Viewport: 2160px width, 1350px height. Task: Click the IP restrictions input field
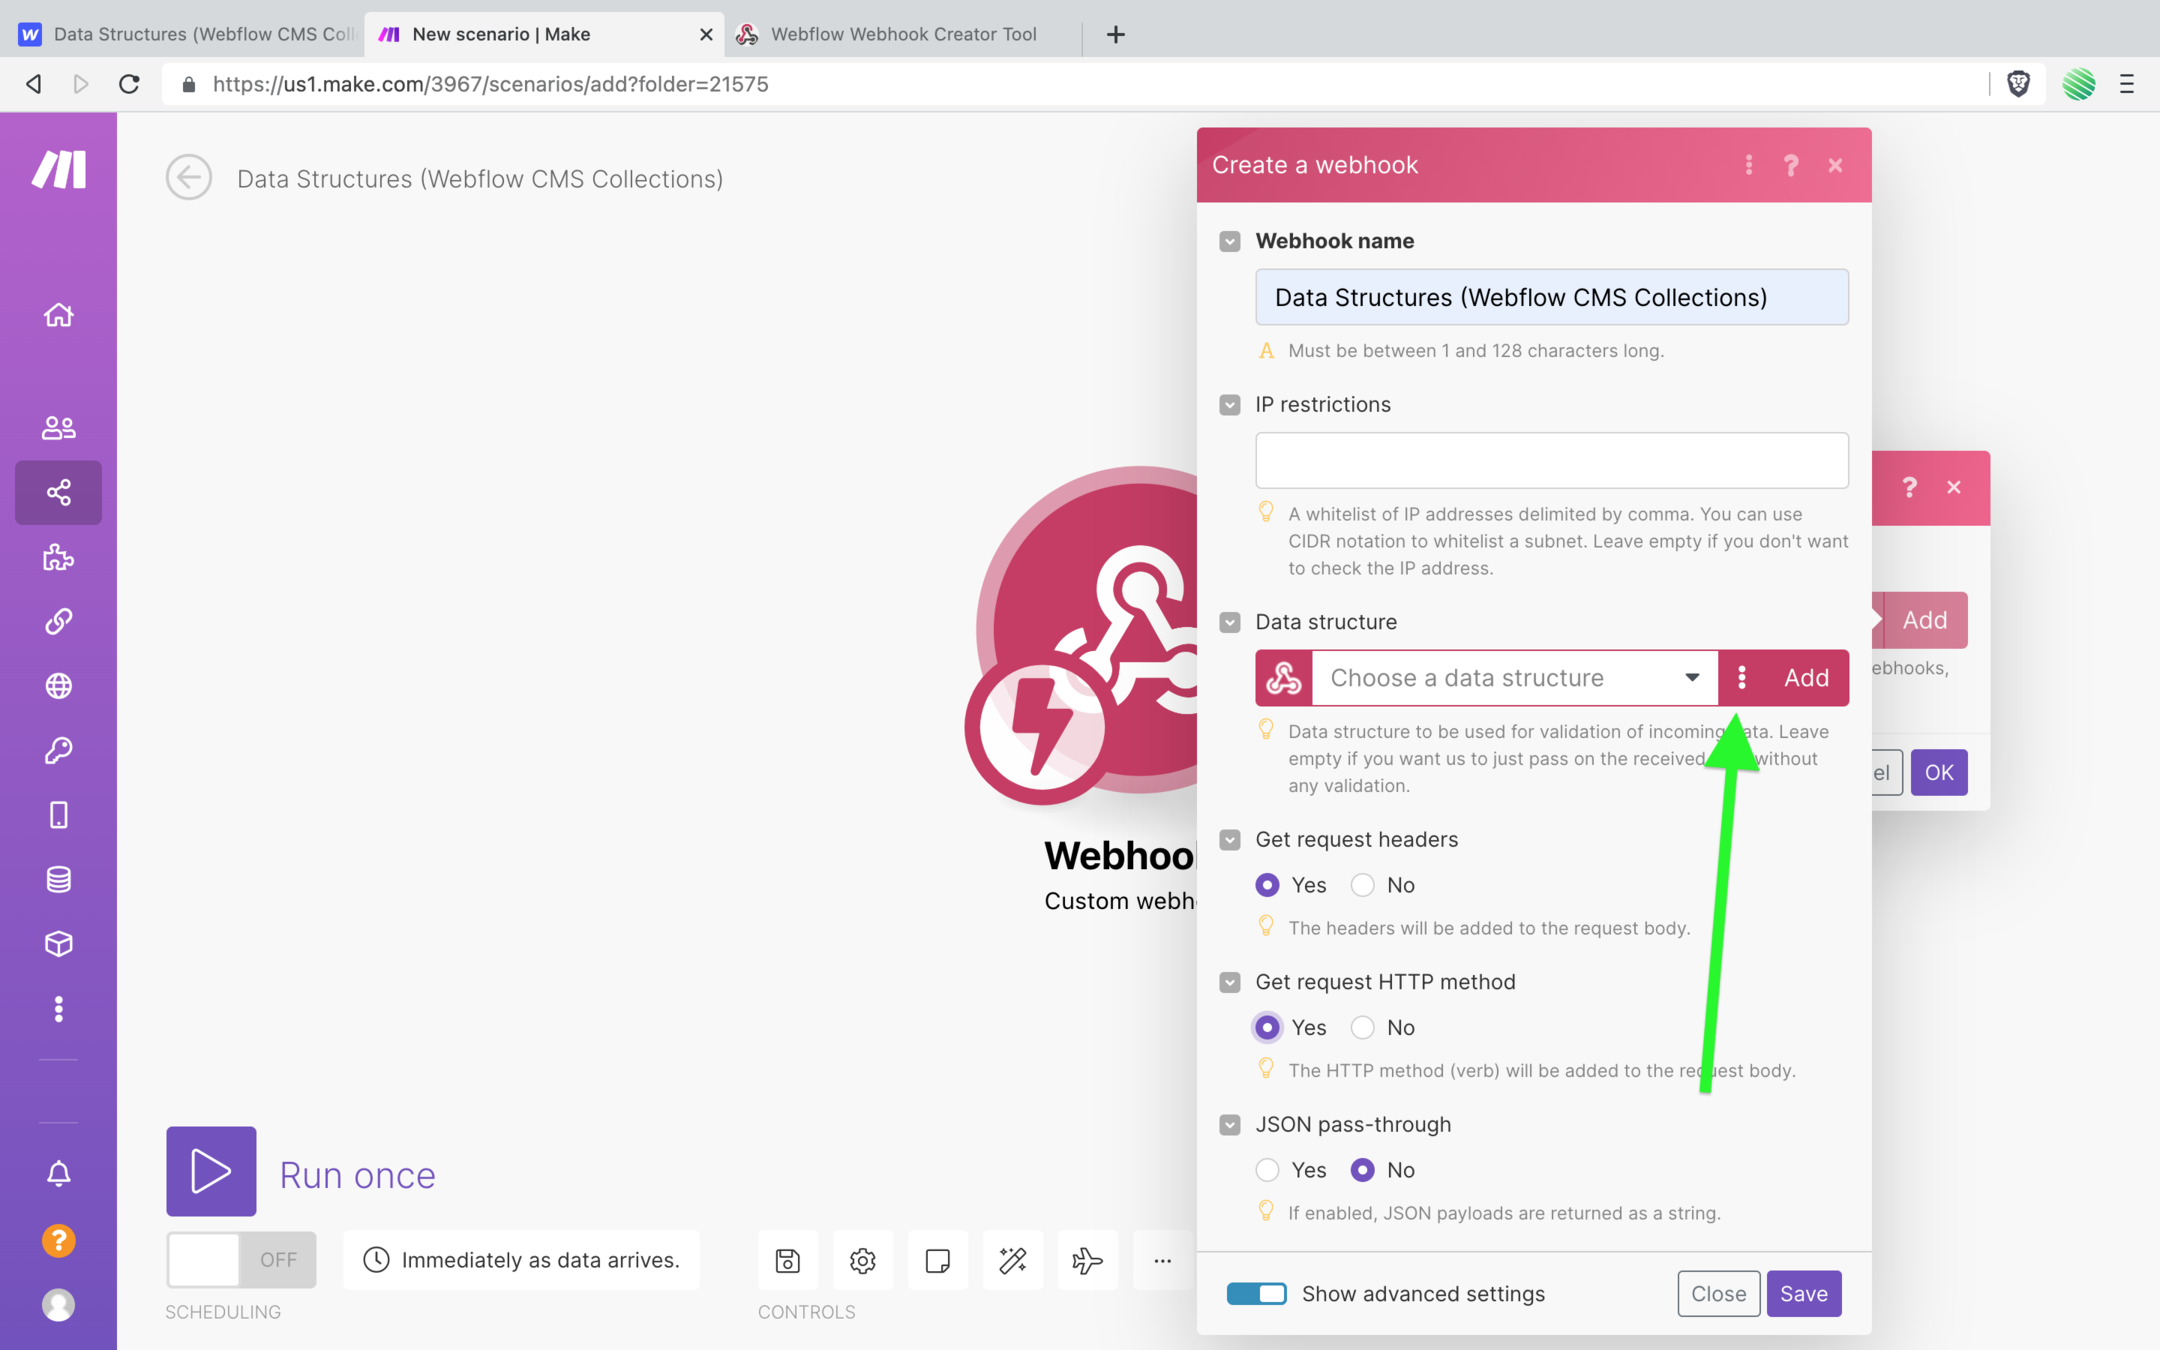point(1552,461)
